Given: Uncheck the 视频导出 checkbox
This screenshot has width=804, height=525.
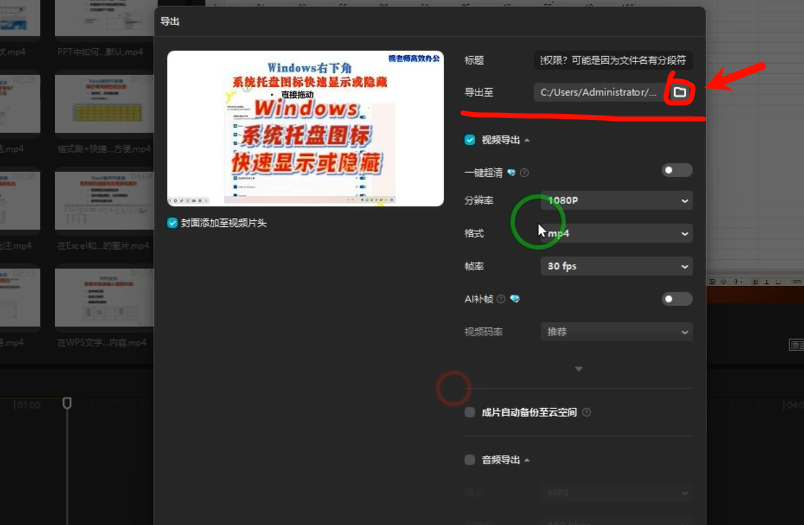Looking at the screenshot, I should click(x=470, y=140).
